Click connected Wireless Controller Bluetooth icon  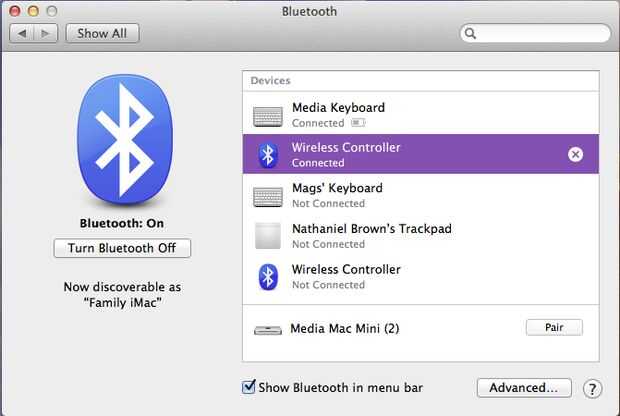[x=267, y=154]
